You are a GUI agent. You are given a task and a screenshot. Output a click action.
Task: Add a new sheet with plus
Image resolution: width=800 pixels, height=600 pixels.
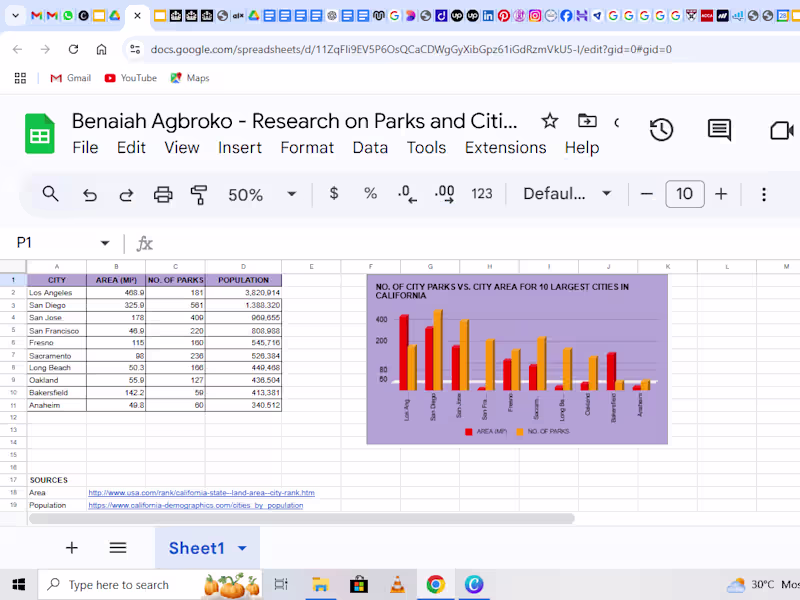(x=72, y=547)
